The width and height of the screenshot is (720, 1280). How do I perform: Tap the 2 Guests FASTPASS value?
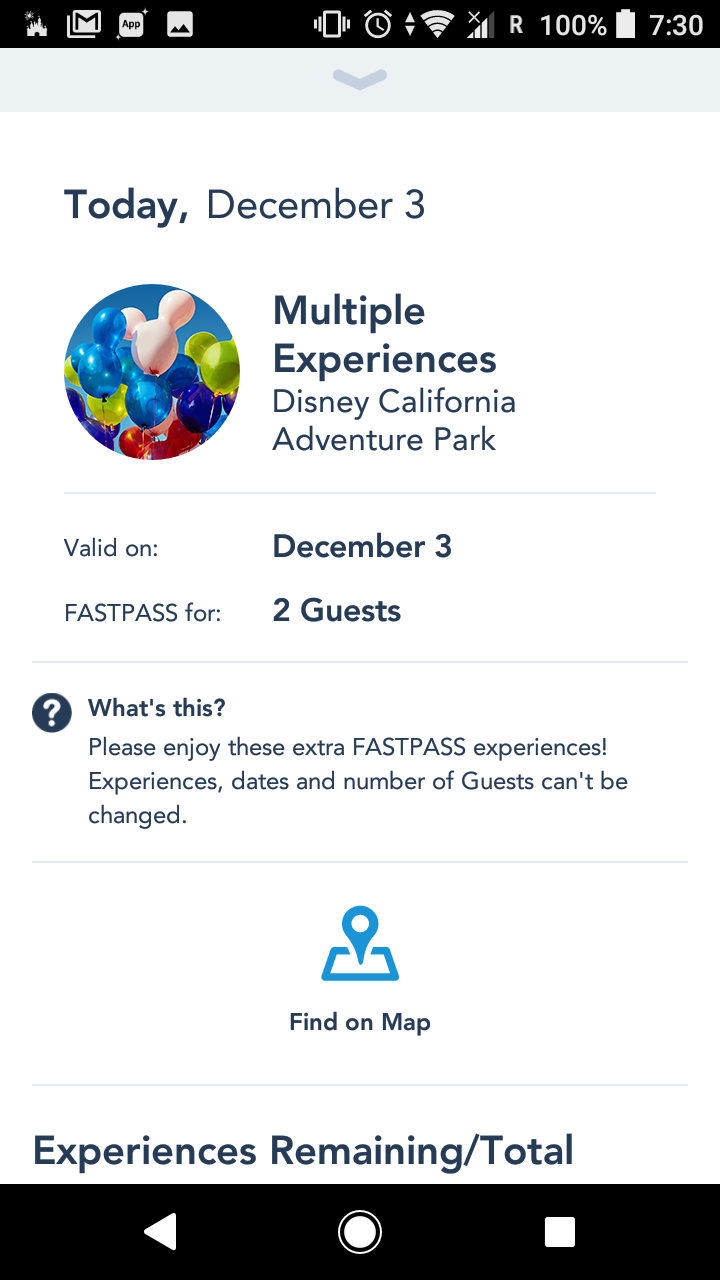coord(337,610)
